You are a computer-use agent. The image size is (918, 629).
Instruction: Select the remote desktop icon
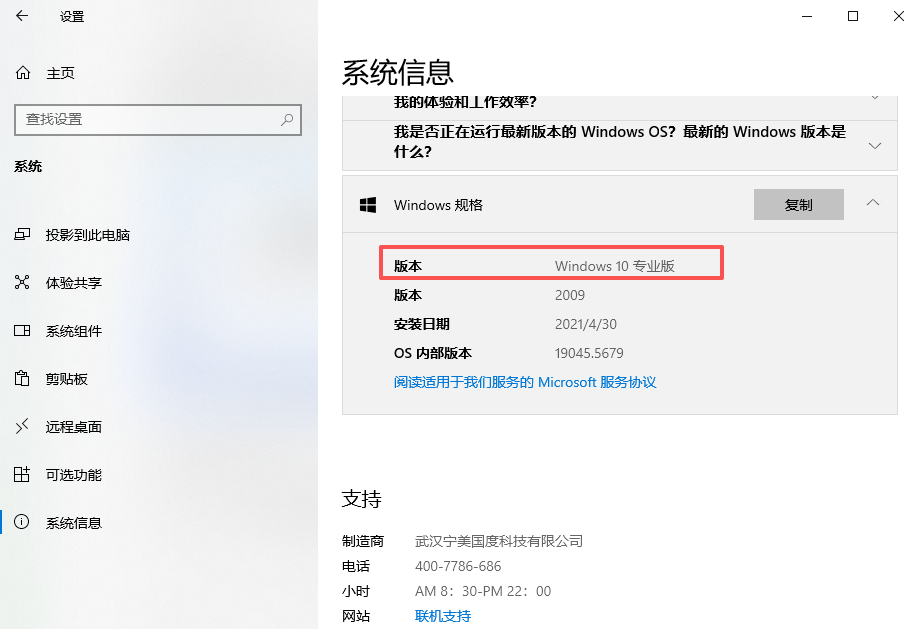pyautogui.click(x=22, y=426)
